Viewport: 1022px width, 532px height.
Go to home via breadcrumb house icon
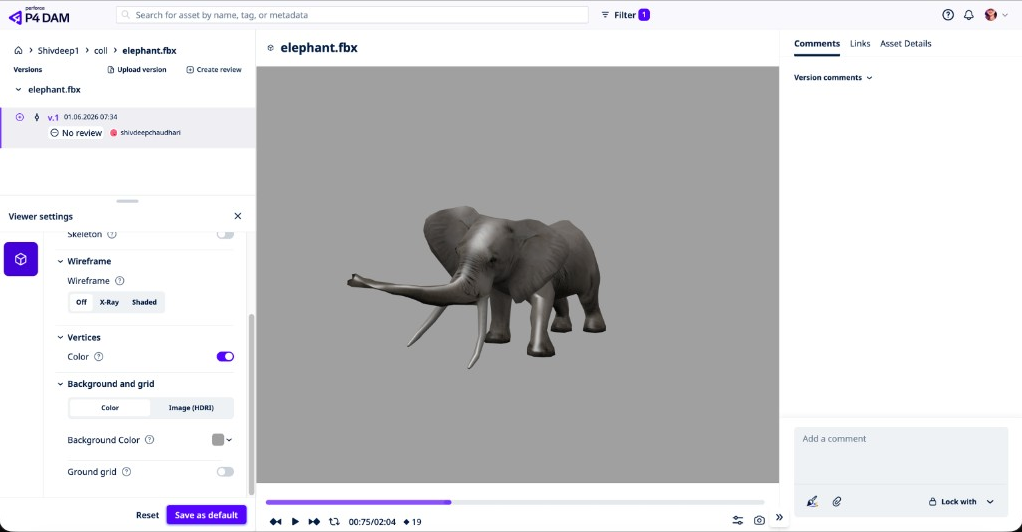point(18,50)
